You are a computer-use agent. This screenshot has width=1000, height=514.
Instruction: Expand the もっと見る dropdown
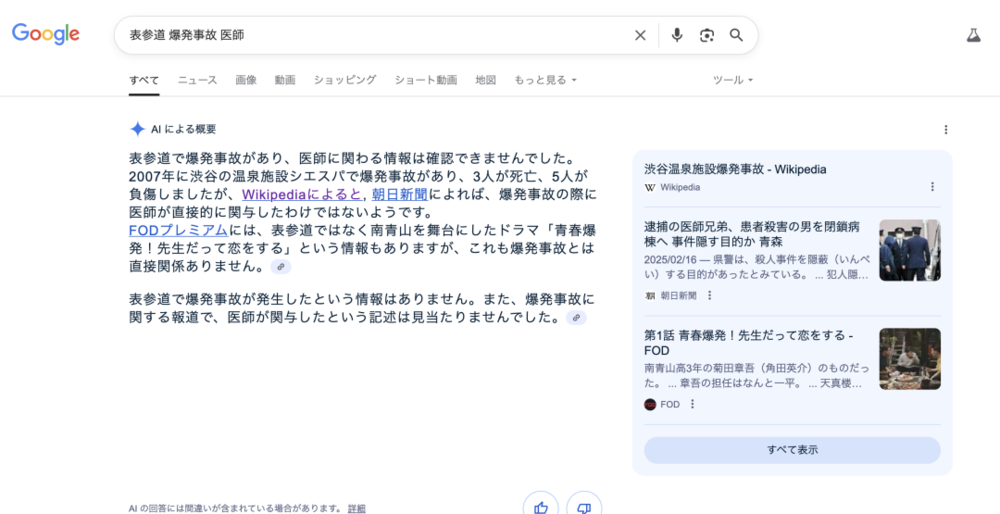pyautogui.click(x=545, y=80)
